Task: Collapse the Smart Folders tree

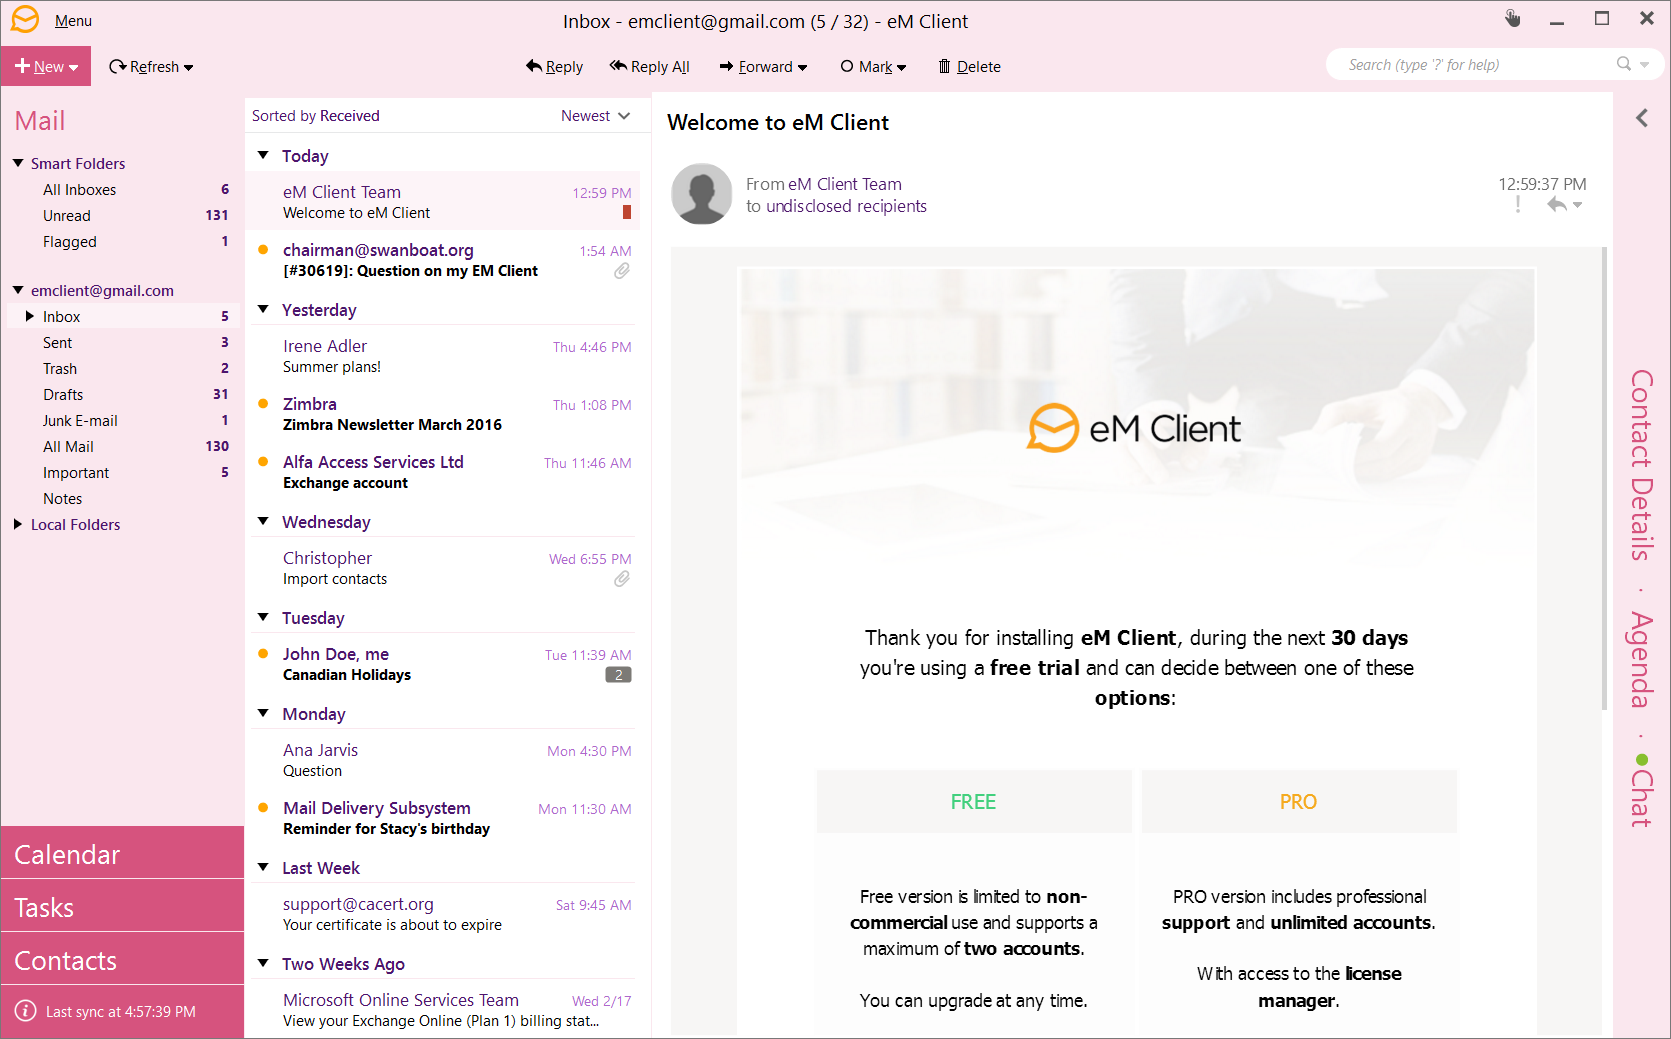Action: point(18,163)
